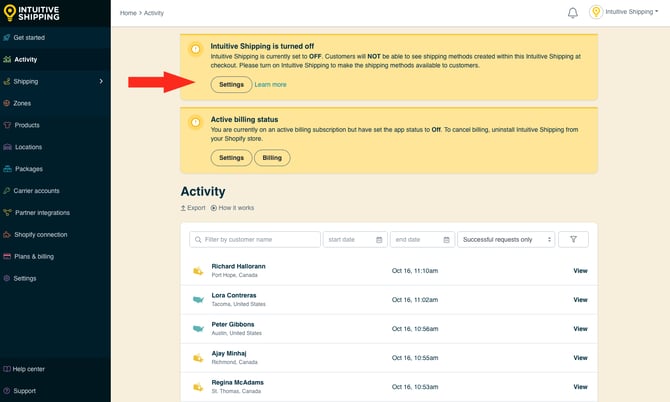
Task: Follow the Learn more link
Action: coord(270,85)
